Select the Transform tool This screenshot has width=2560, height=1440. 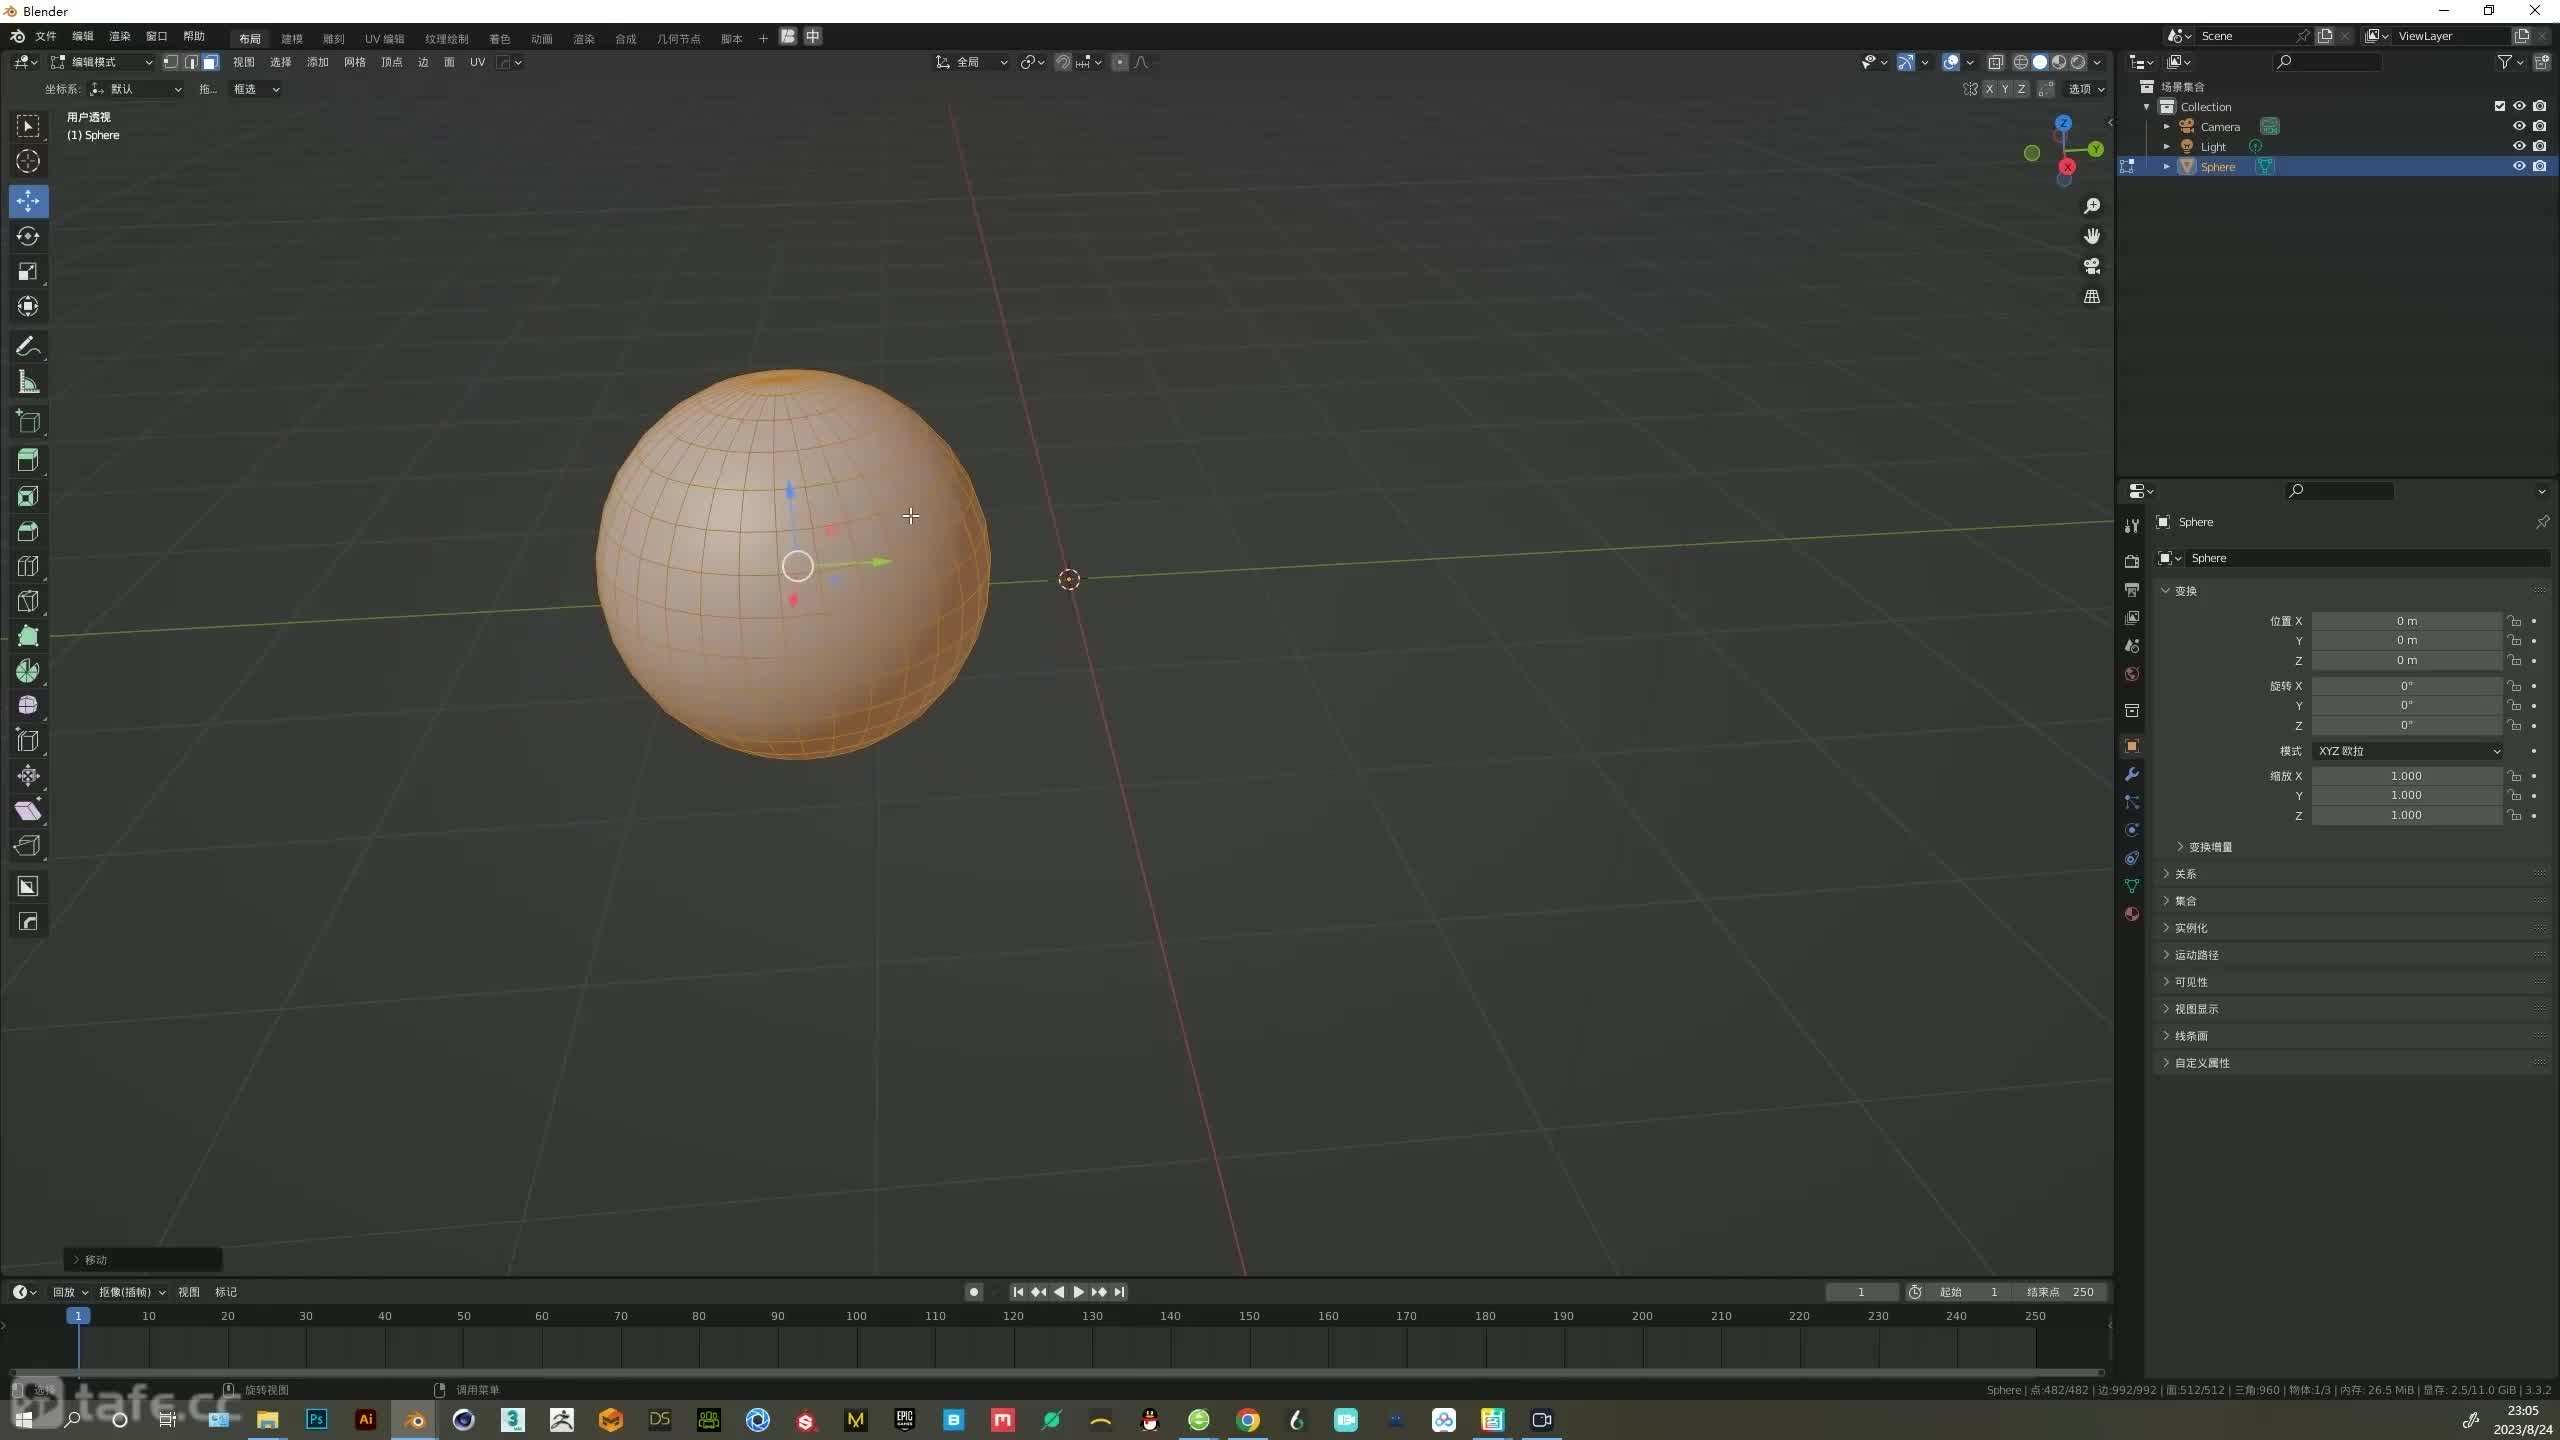[x=28, y=306]
